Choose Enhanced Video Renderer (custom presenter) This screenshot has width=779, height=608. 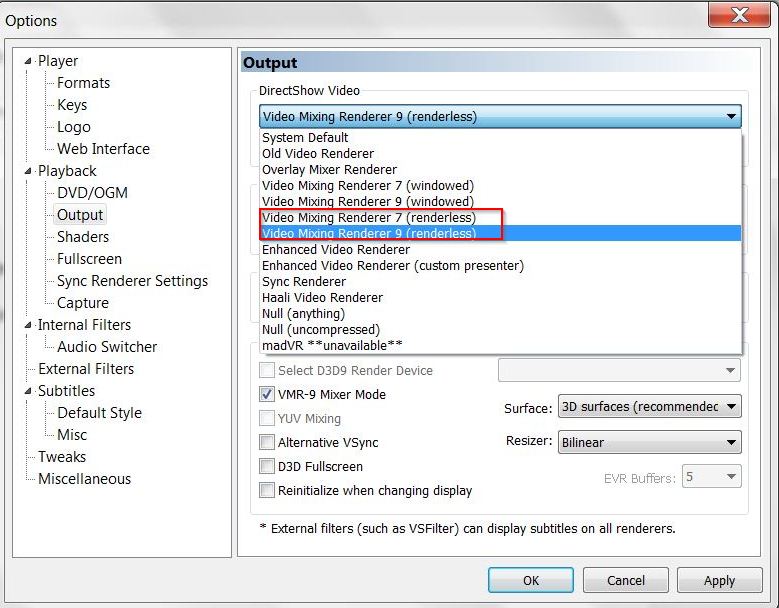coord(500,265)
